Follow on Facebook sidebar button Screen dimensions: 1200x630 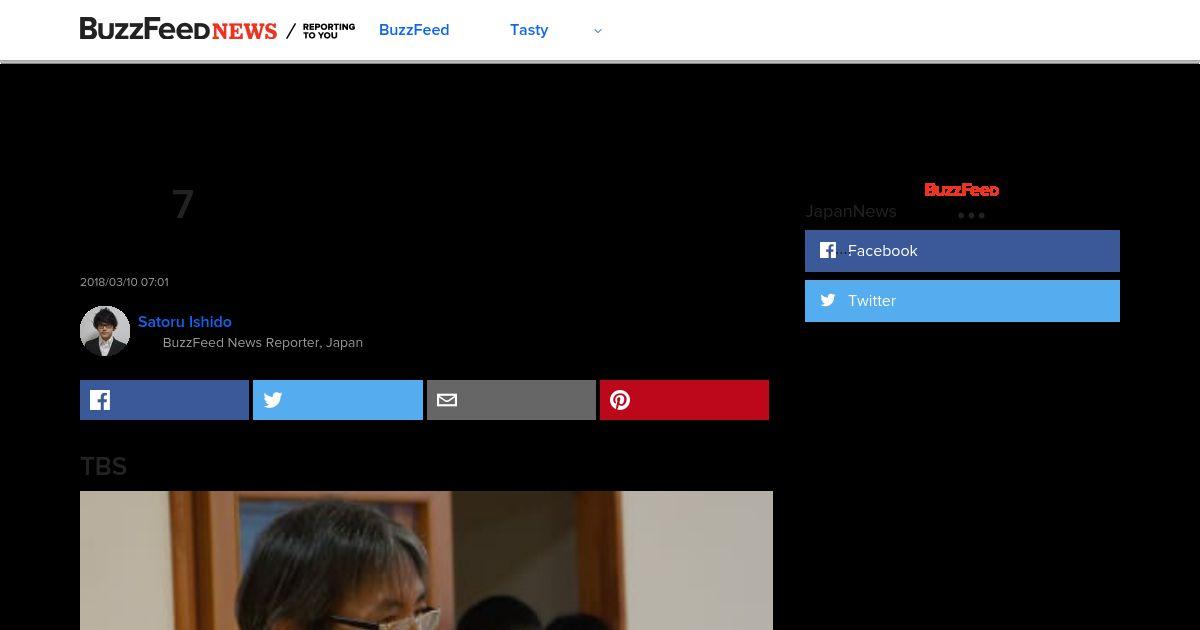962,251
